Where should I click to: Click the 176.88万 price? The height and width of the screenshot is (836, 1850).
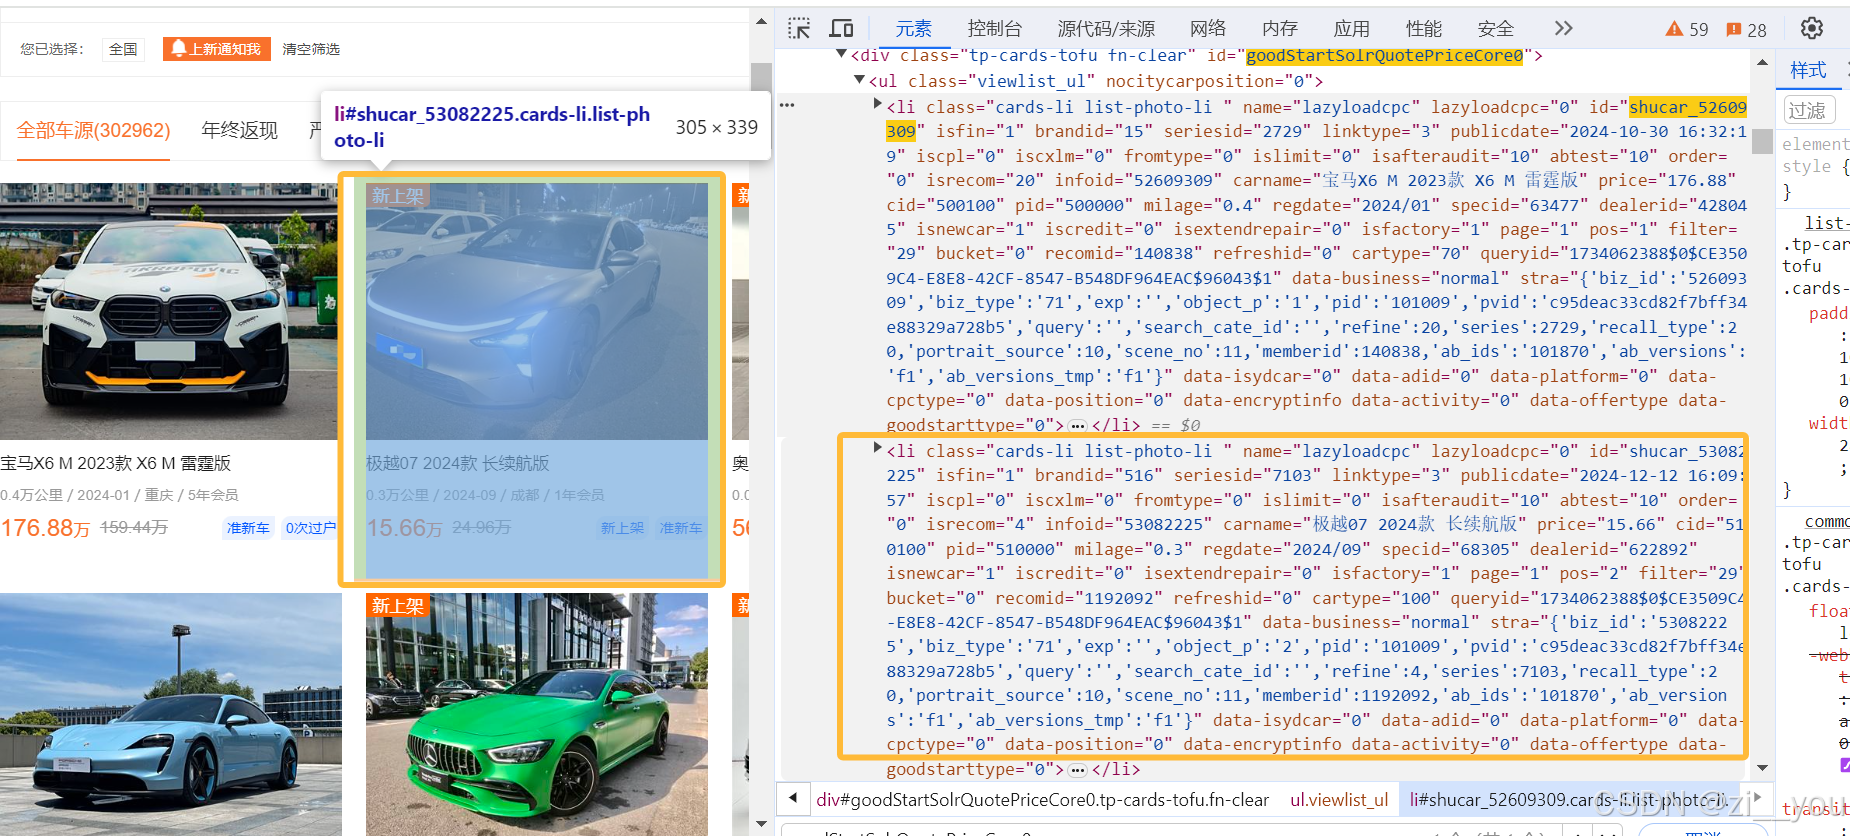(x=45, y=527)
